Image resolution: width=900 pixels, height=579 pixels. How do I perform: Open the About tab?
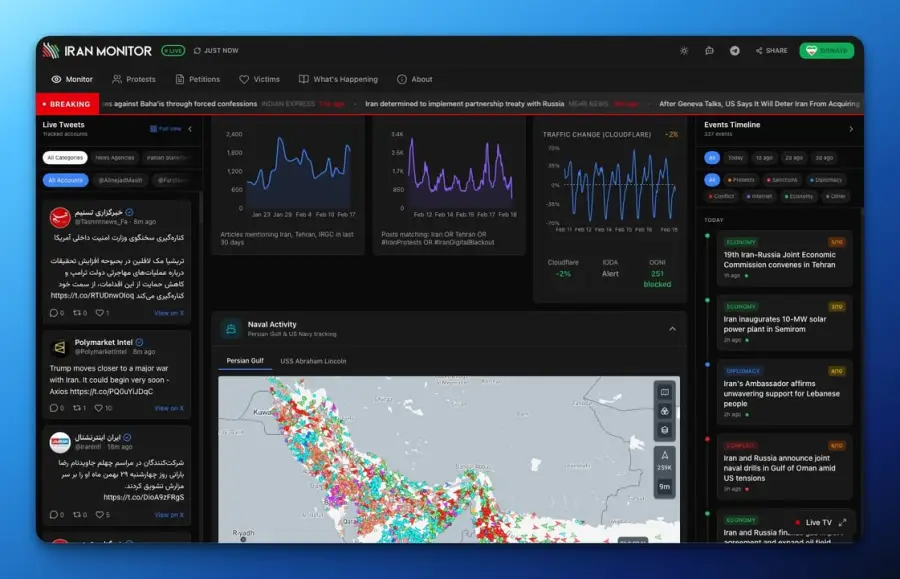click(414, 79)
